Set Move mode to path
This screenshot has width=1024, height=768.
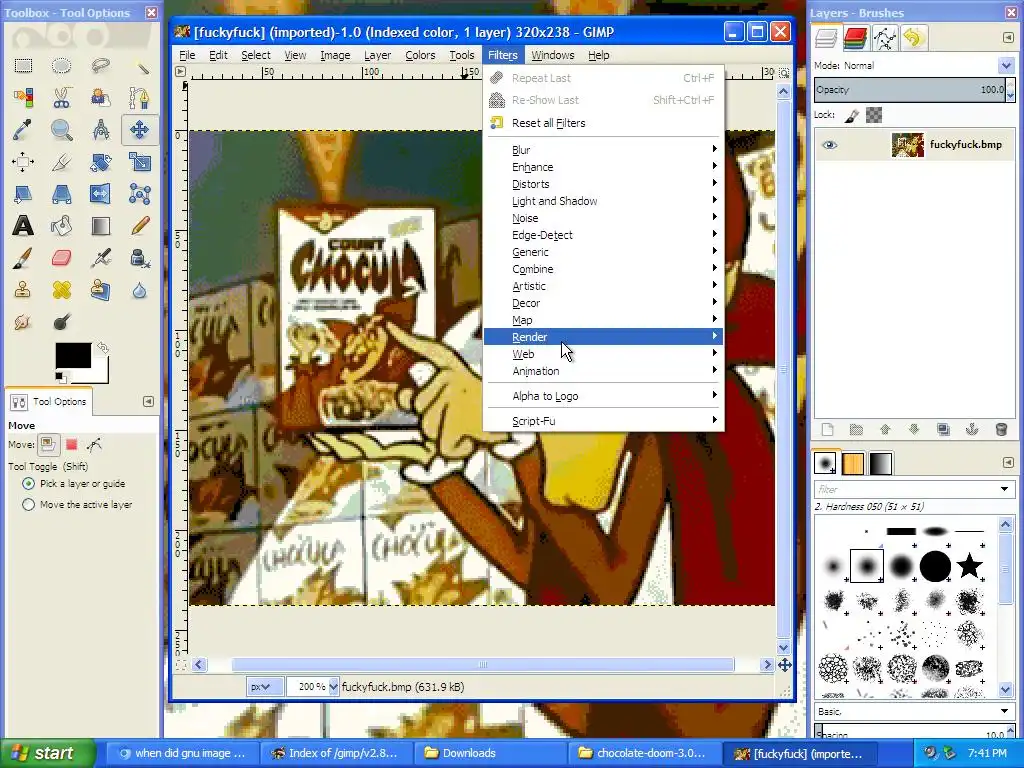[x=94, y=445]
